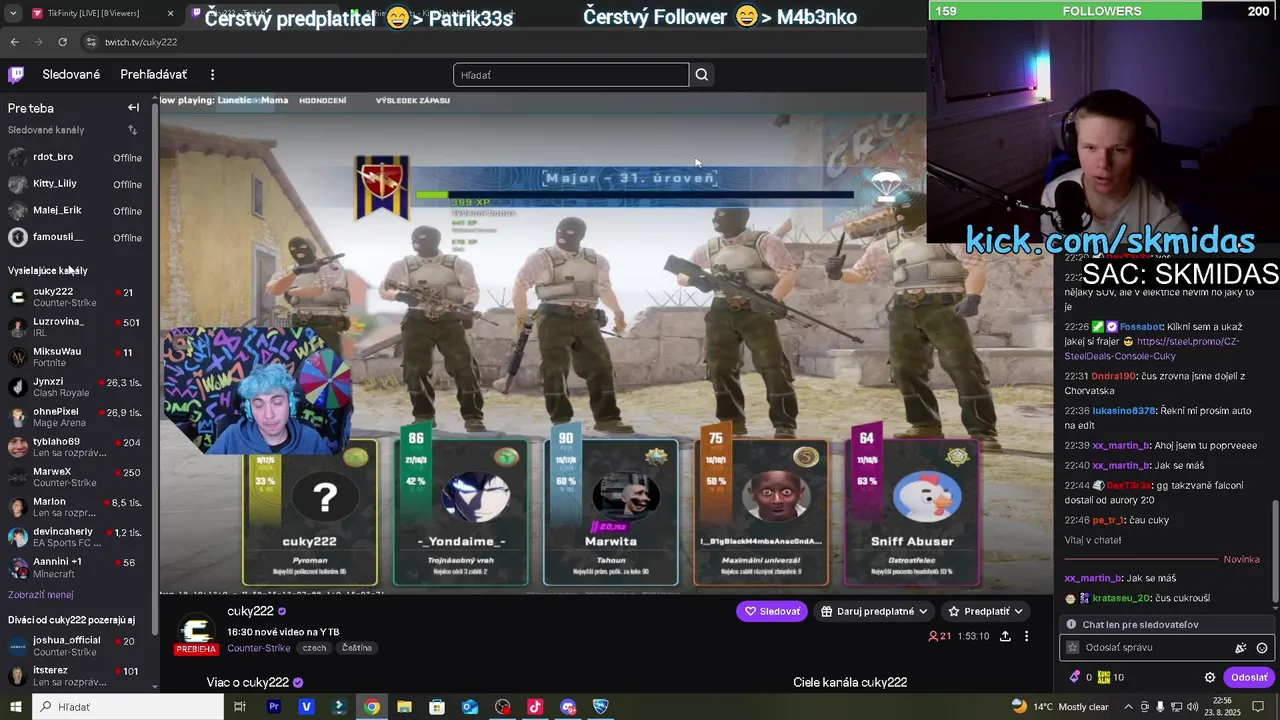Select the Jynxzi Clash Royale stream
The image size is (1280, 720).
[x=75, y=387]
